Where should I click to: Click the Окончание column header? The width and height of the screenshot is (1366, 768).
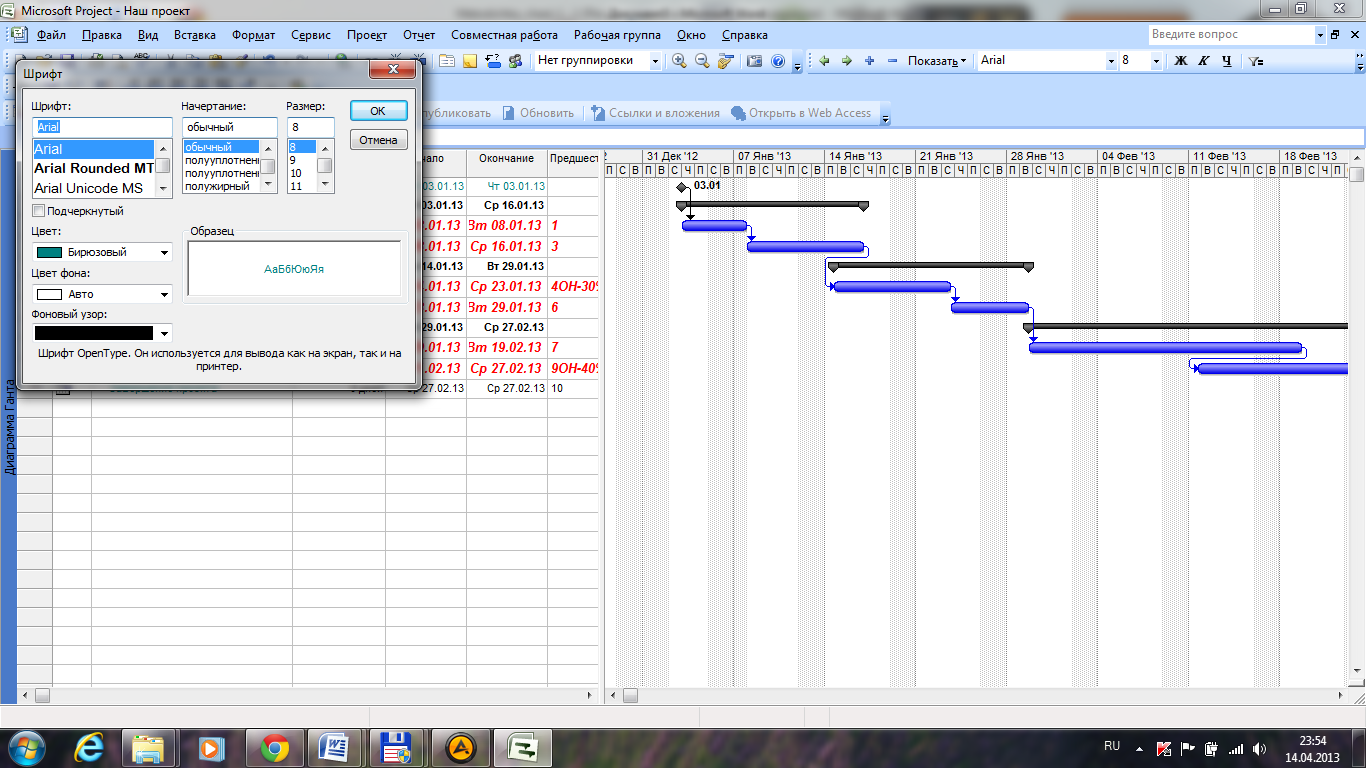click(506, 158)
